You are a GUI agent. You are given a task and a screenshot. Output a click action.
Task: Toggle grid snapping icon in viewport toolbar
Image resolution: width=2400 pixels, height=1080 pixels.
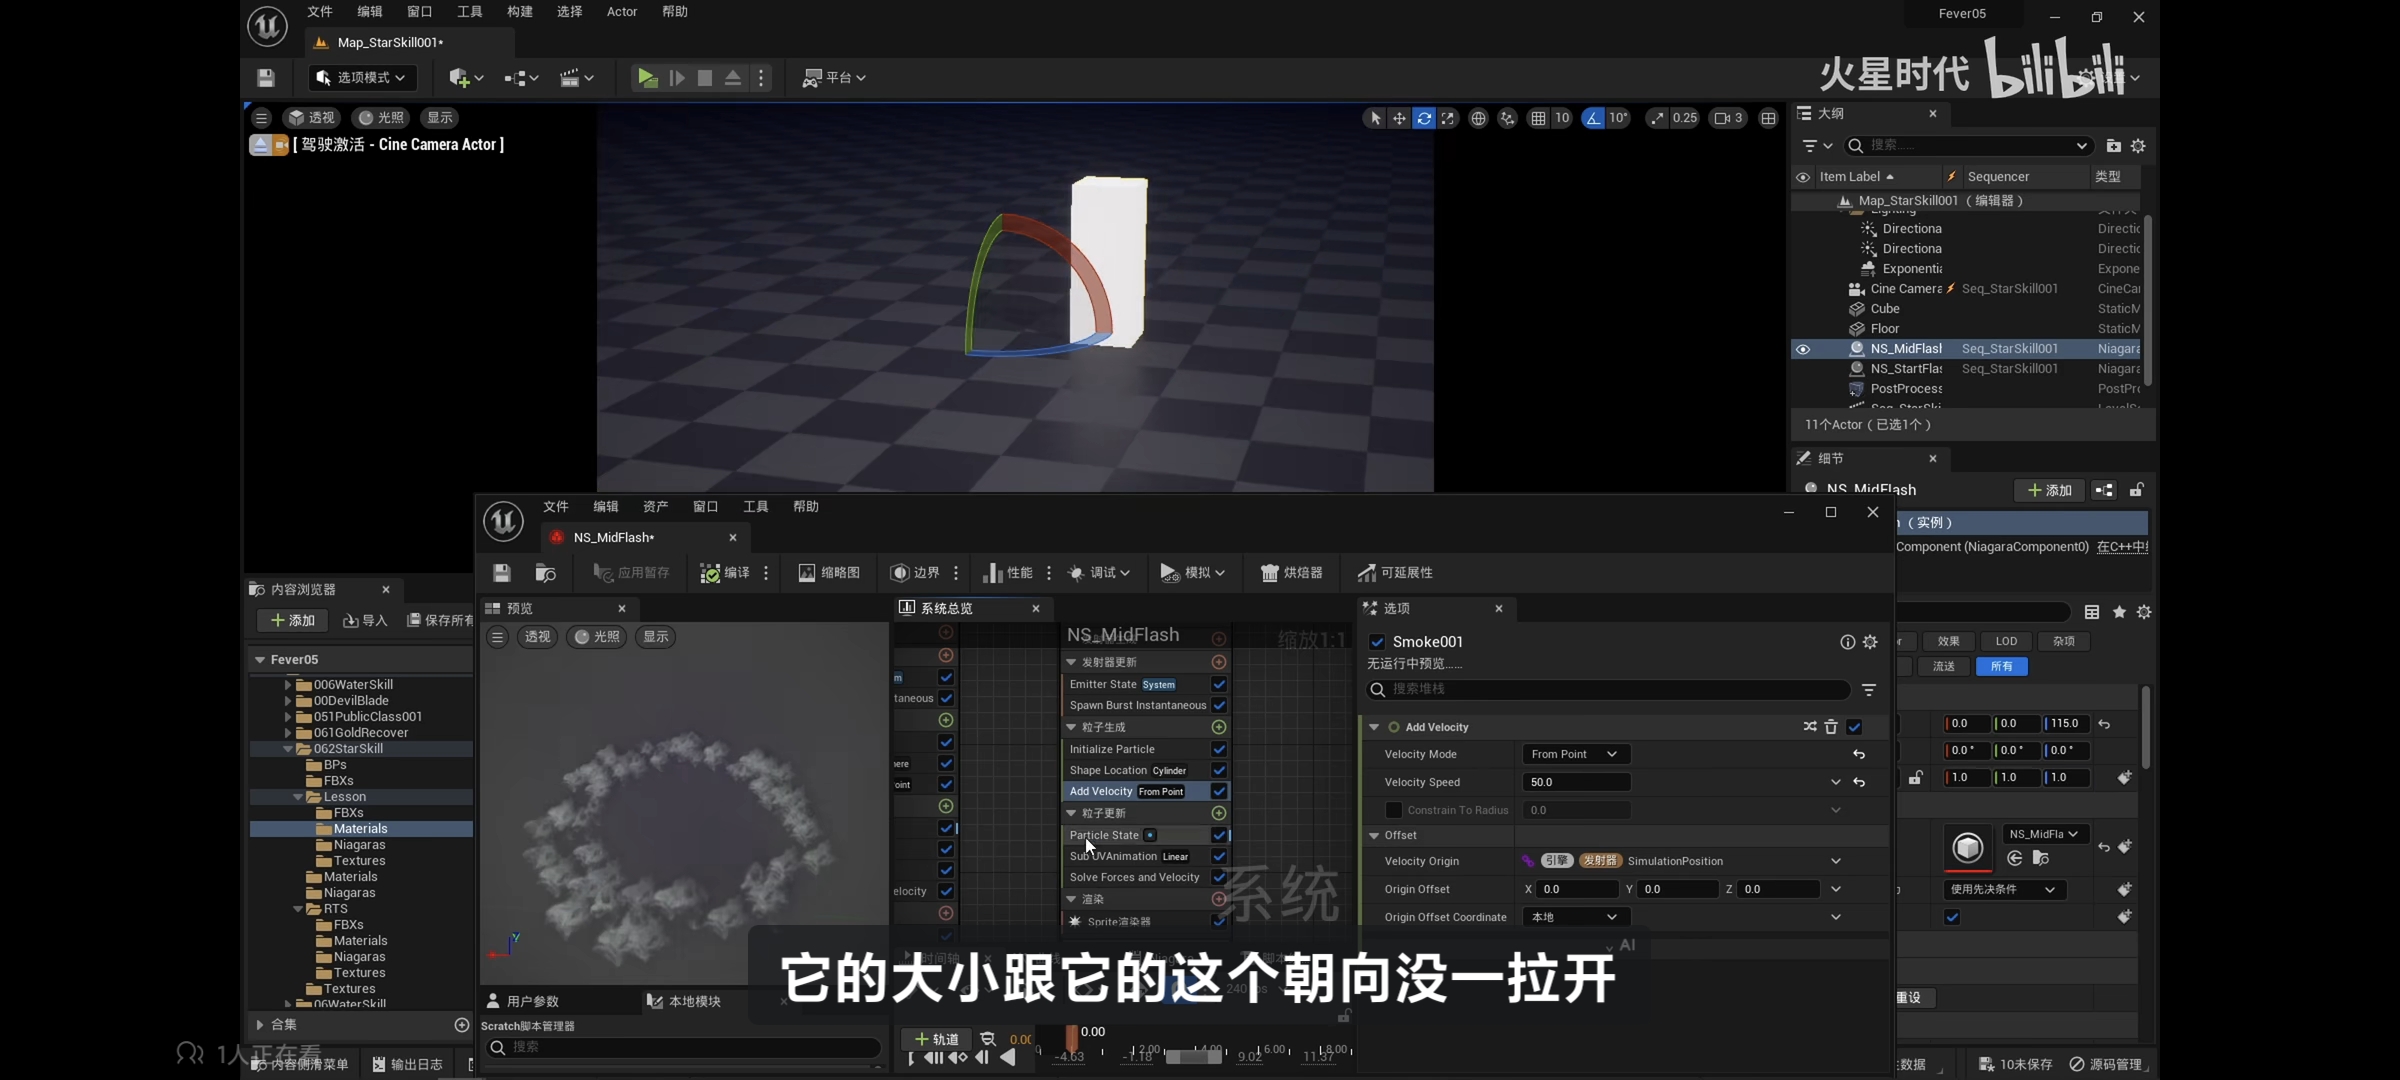1538,118
